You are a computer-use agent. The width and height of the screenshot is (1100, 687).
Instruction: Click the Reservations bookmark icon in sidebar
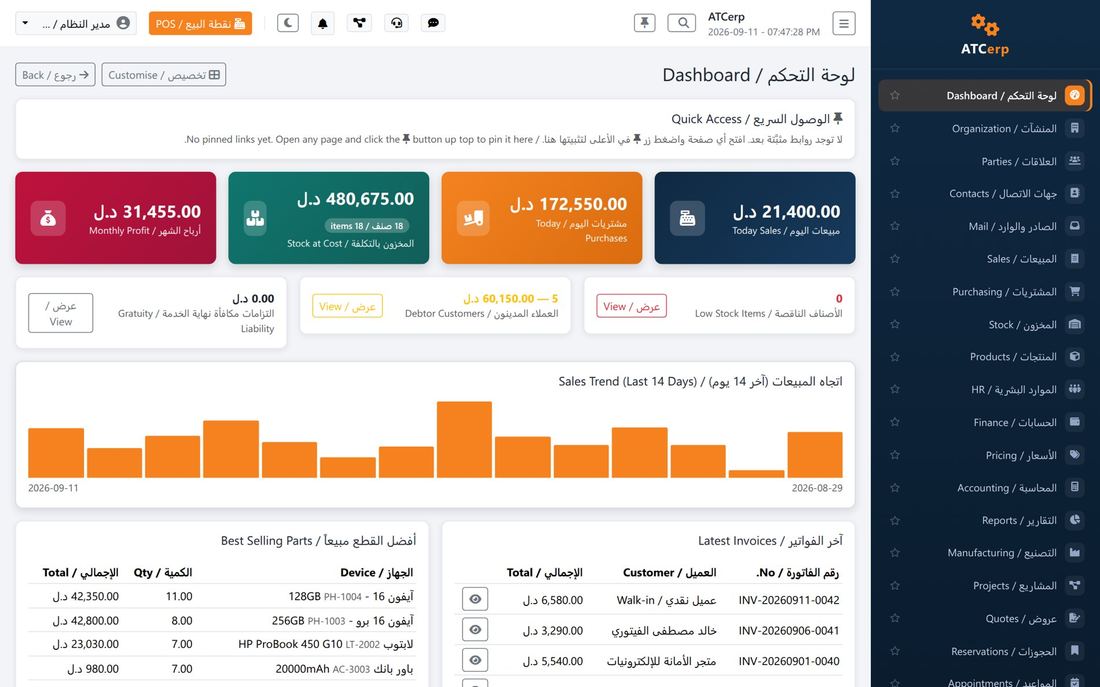tap(1074, 651)
